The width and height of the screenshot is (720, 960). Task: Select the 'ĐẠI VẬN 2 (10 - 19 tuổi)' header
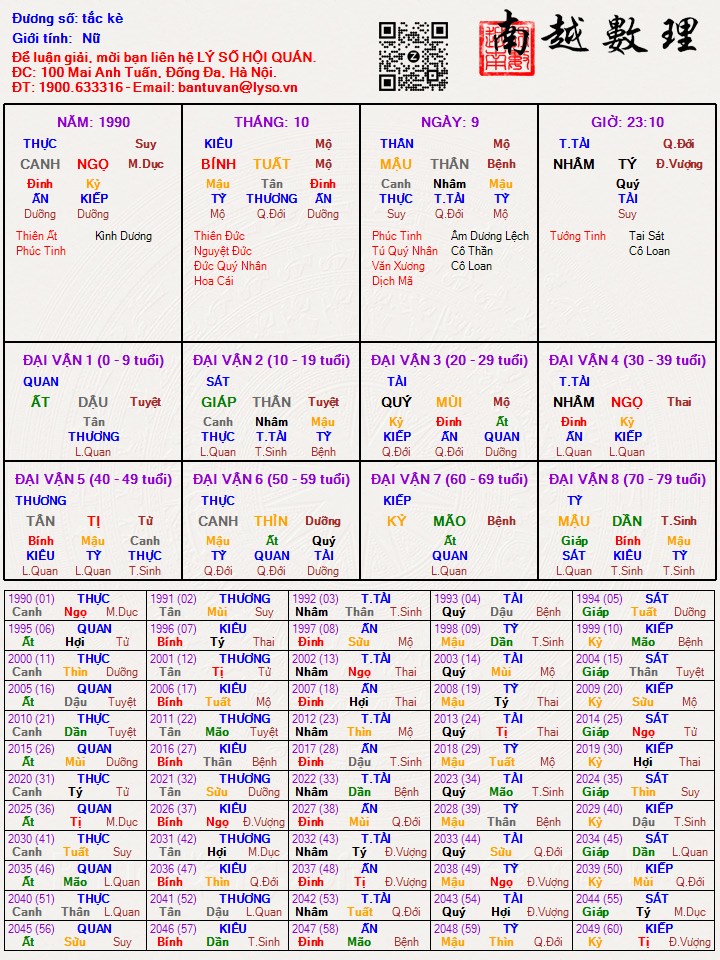click(271, 360)
